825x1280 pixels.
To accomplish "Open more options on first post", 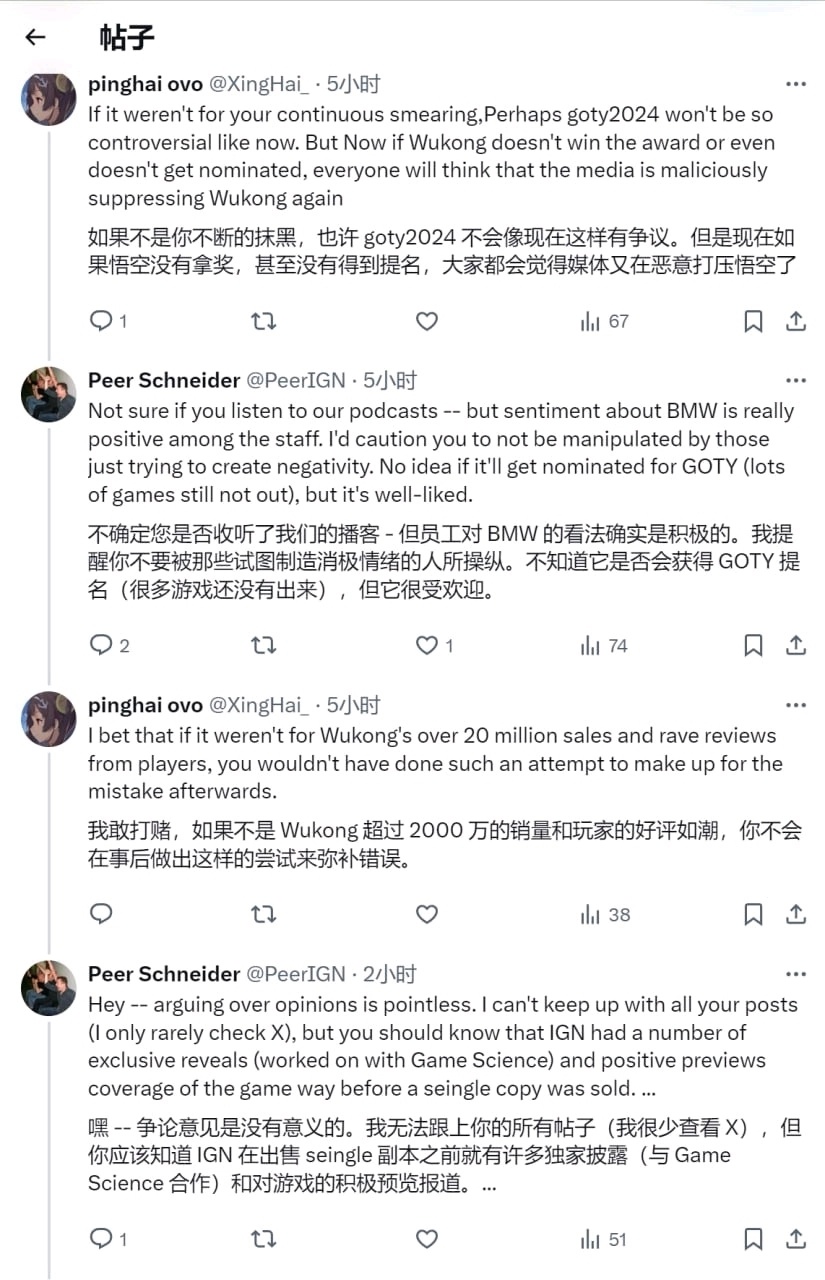I will 796,85.
